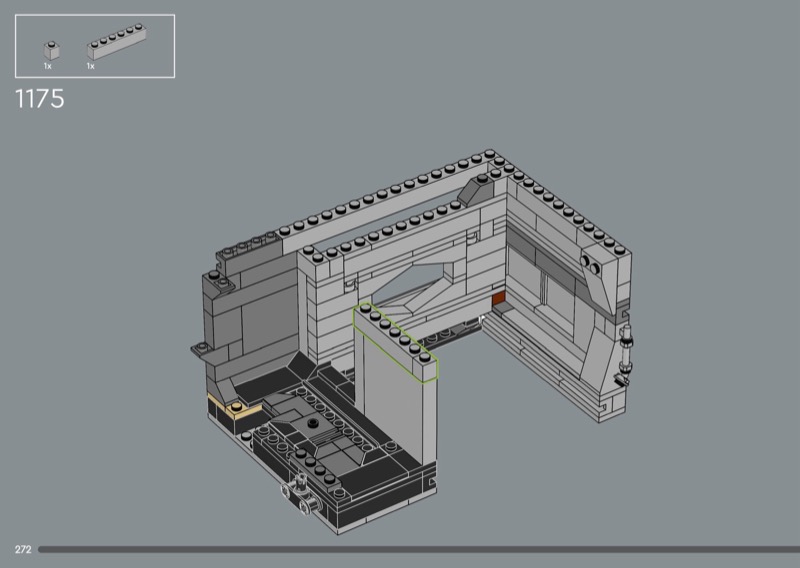The height and width of the screenshot is (568, 800).
Task: Click the small protruding plate on the left side
Action: (204, 348)
